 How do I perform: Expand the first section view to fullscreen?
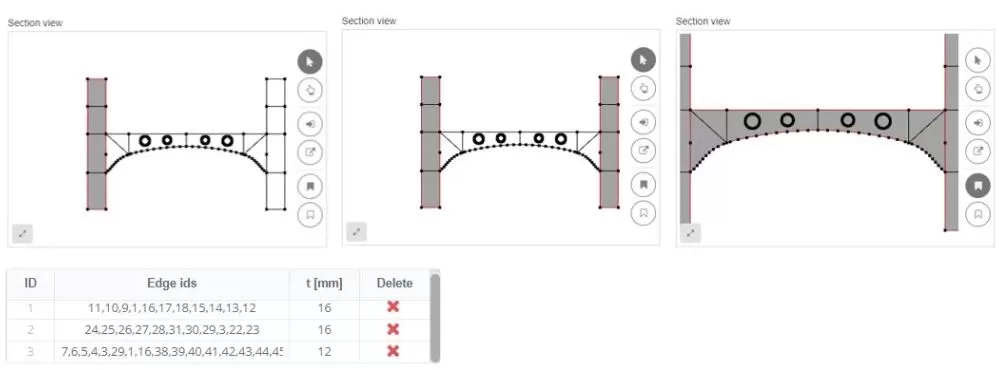click(23, 234)
